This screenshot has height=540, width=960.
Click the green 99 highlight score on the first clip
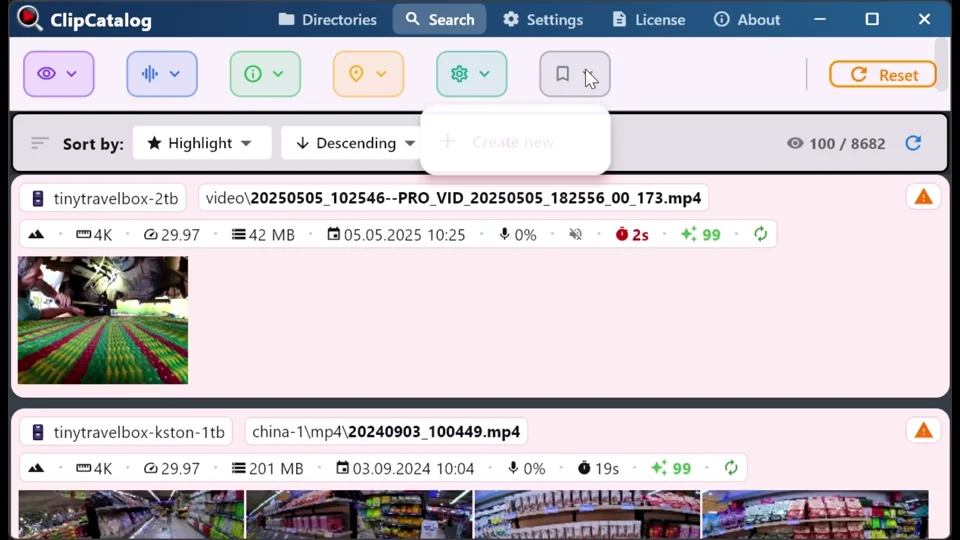700,234
